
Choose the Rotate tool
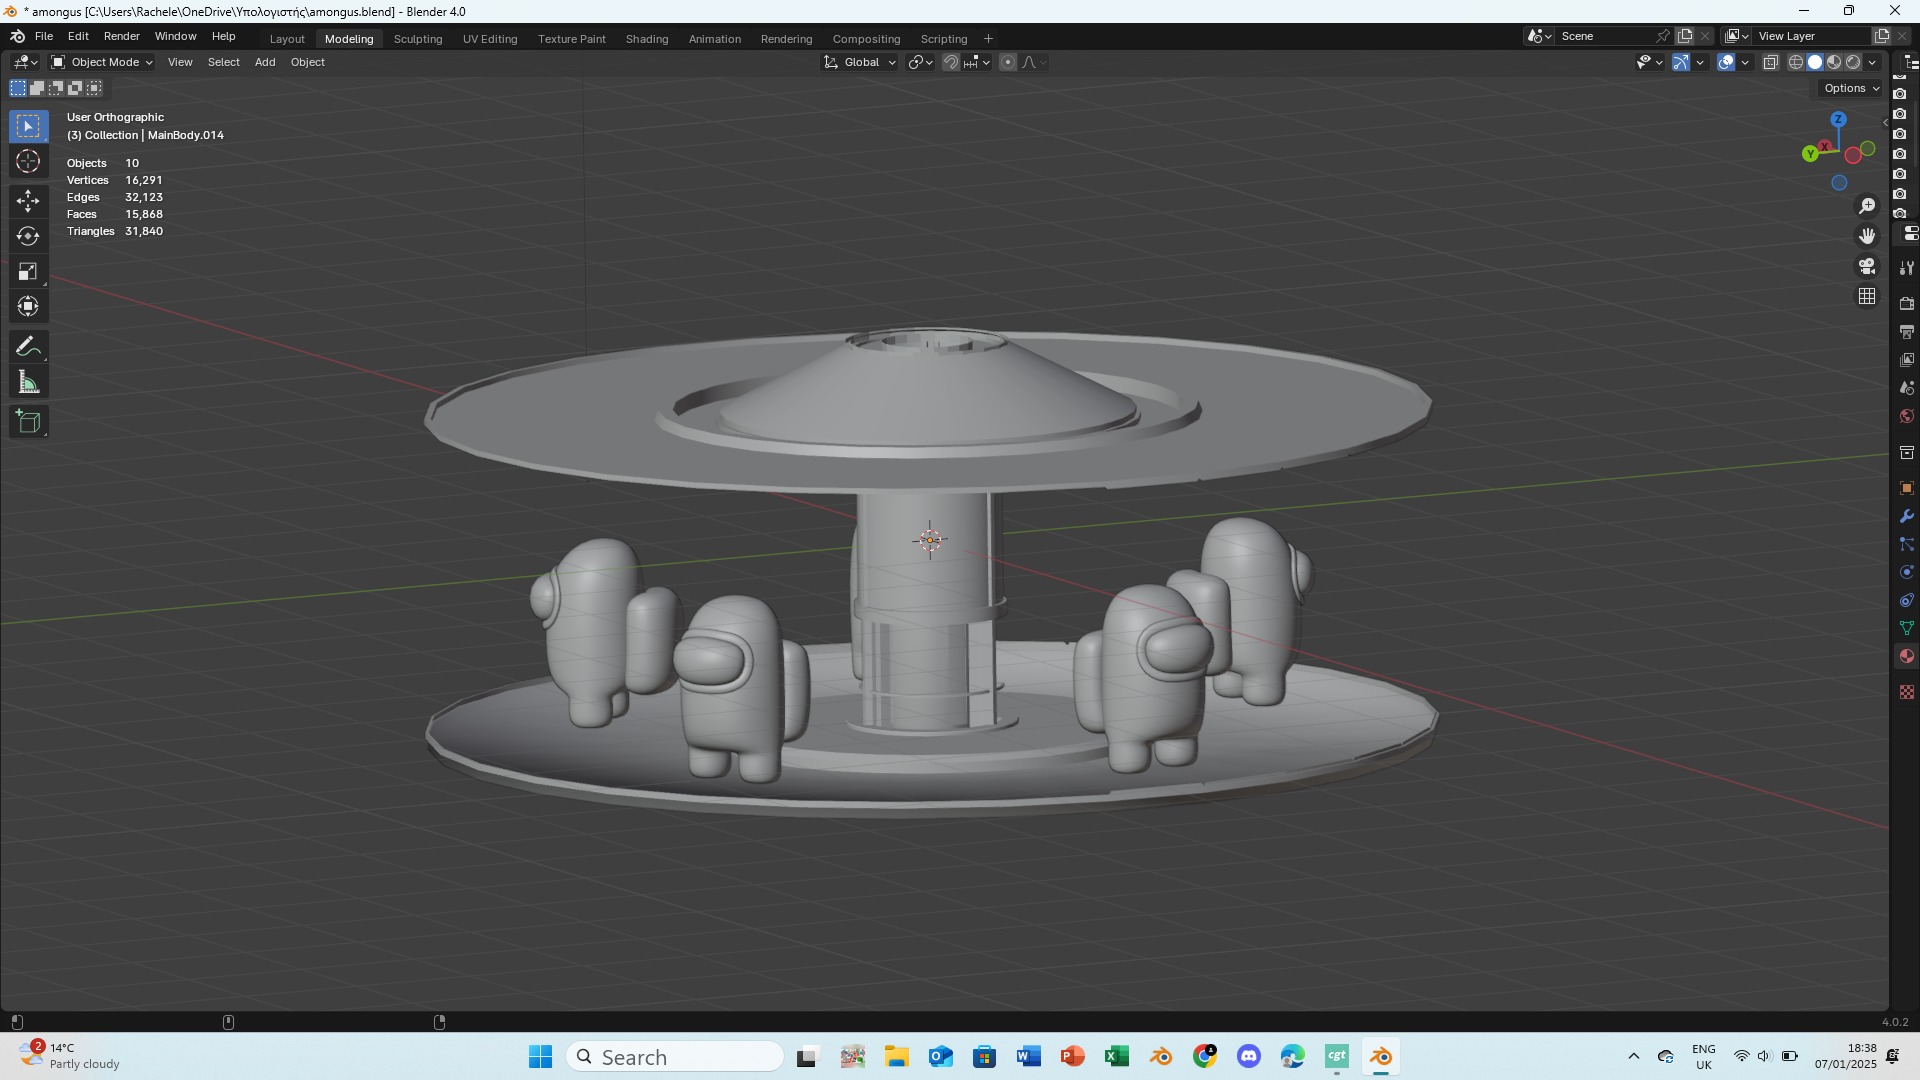pos(28,236)
